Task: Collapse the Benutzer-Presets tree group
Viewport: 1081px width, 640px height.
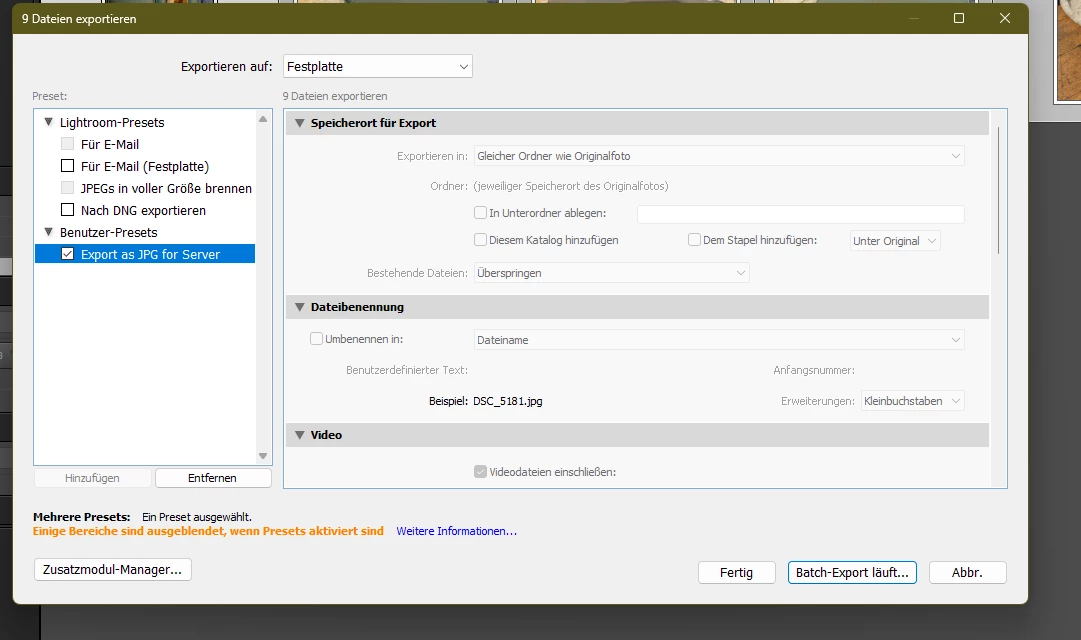Action: [48, 232]
